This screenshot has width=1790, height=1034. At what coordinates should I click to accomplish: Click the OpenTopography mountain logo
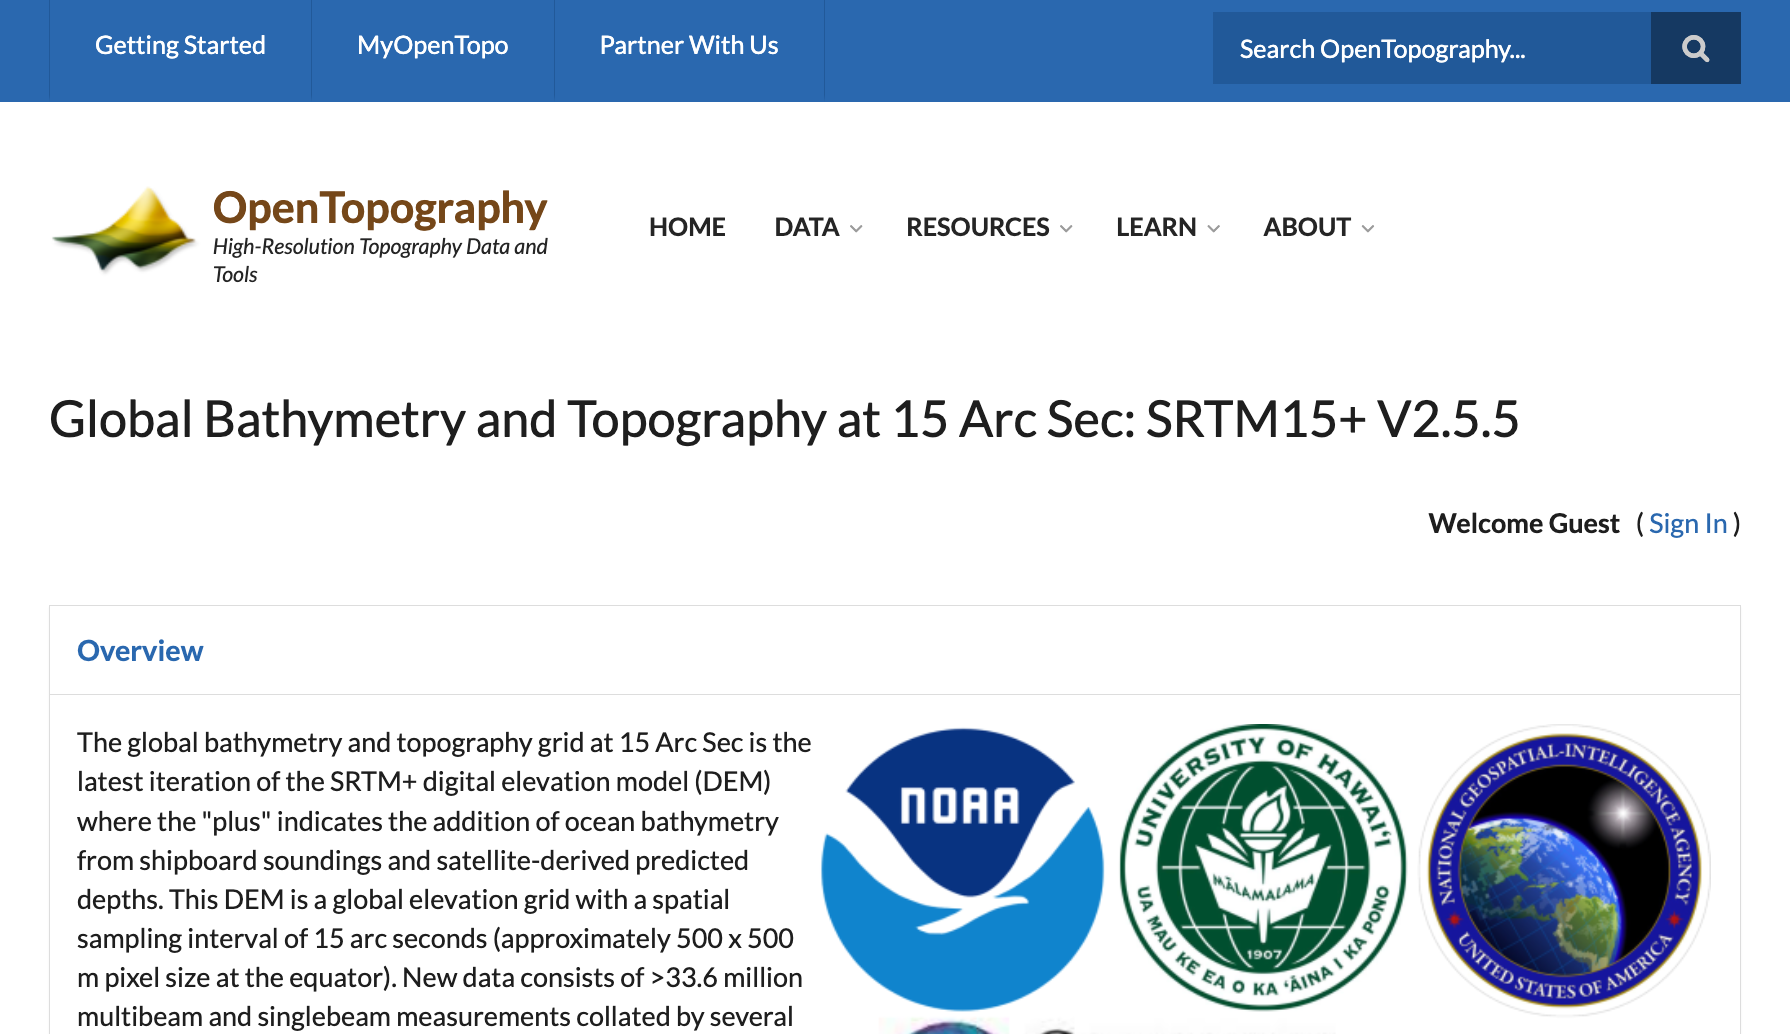point(124,230)
